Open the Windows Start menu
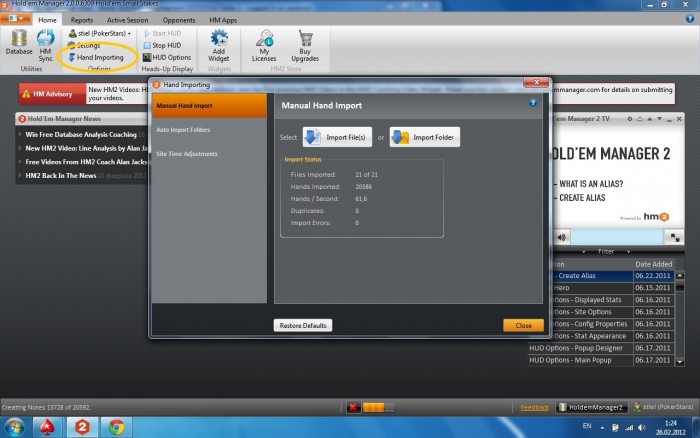700x438 pixels. [x=14, y=428]
